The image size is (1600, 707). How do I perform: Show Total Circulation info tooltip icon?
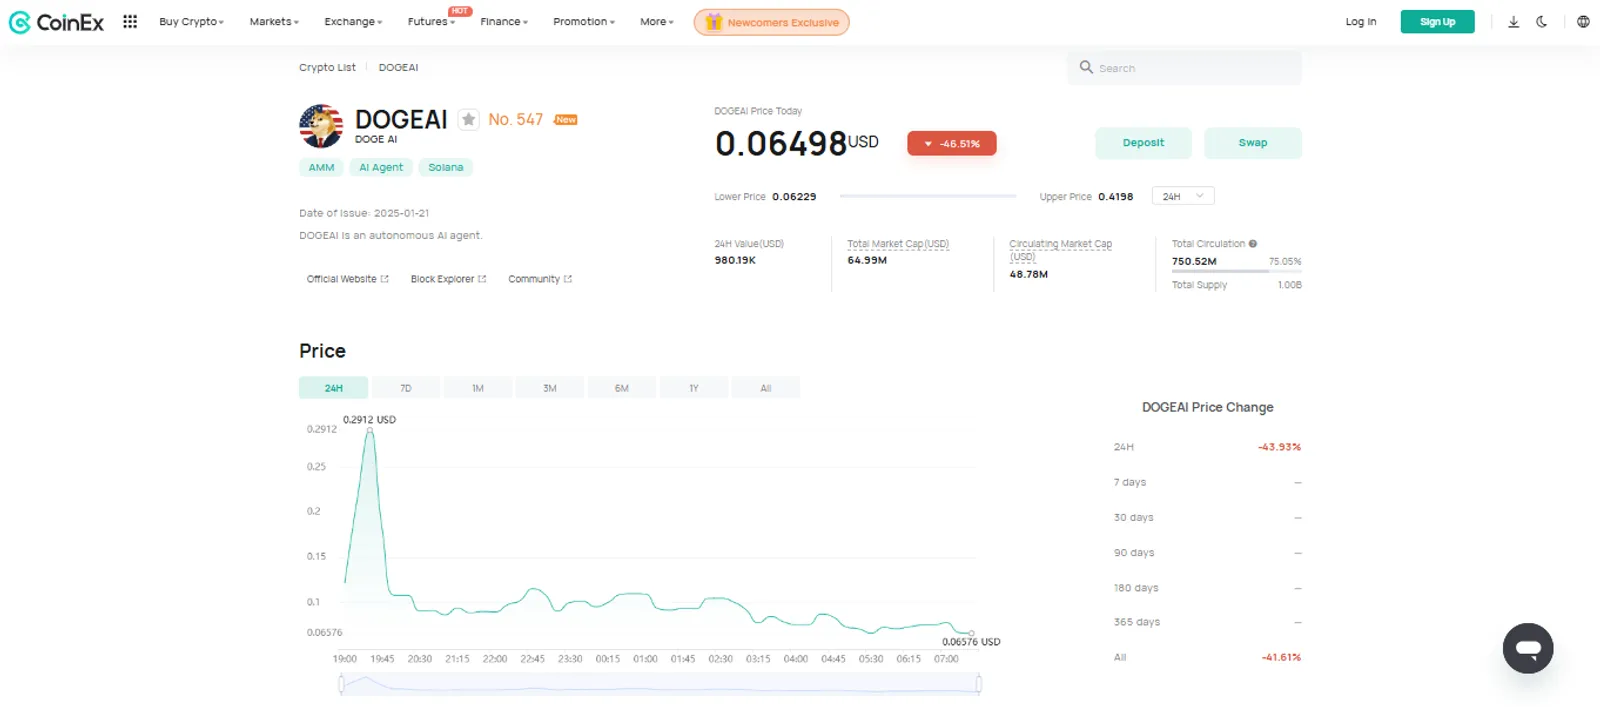(x=1252, y=243)
